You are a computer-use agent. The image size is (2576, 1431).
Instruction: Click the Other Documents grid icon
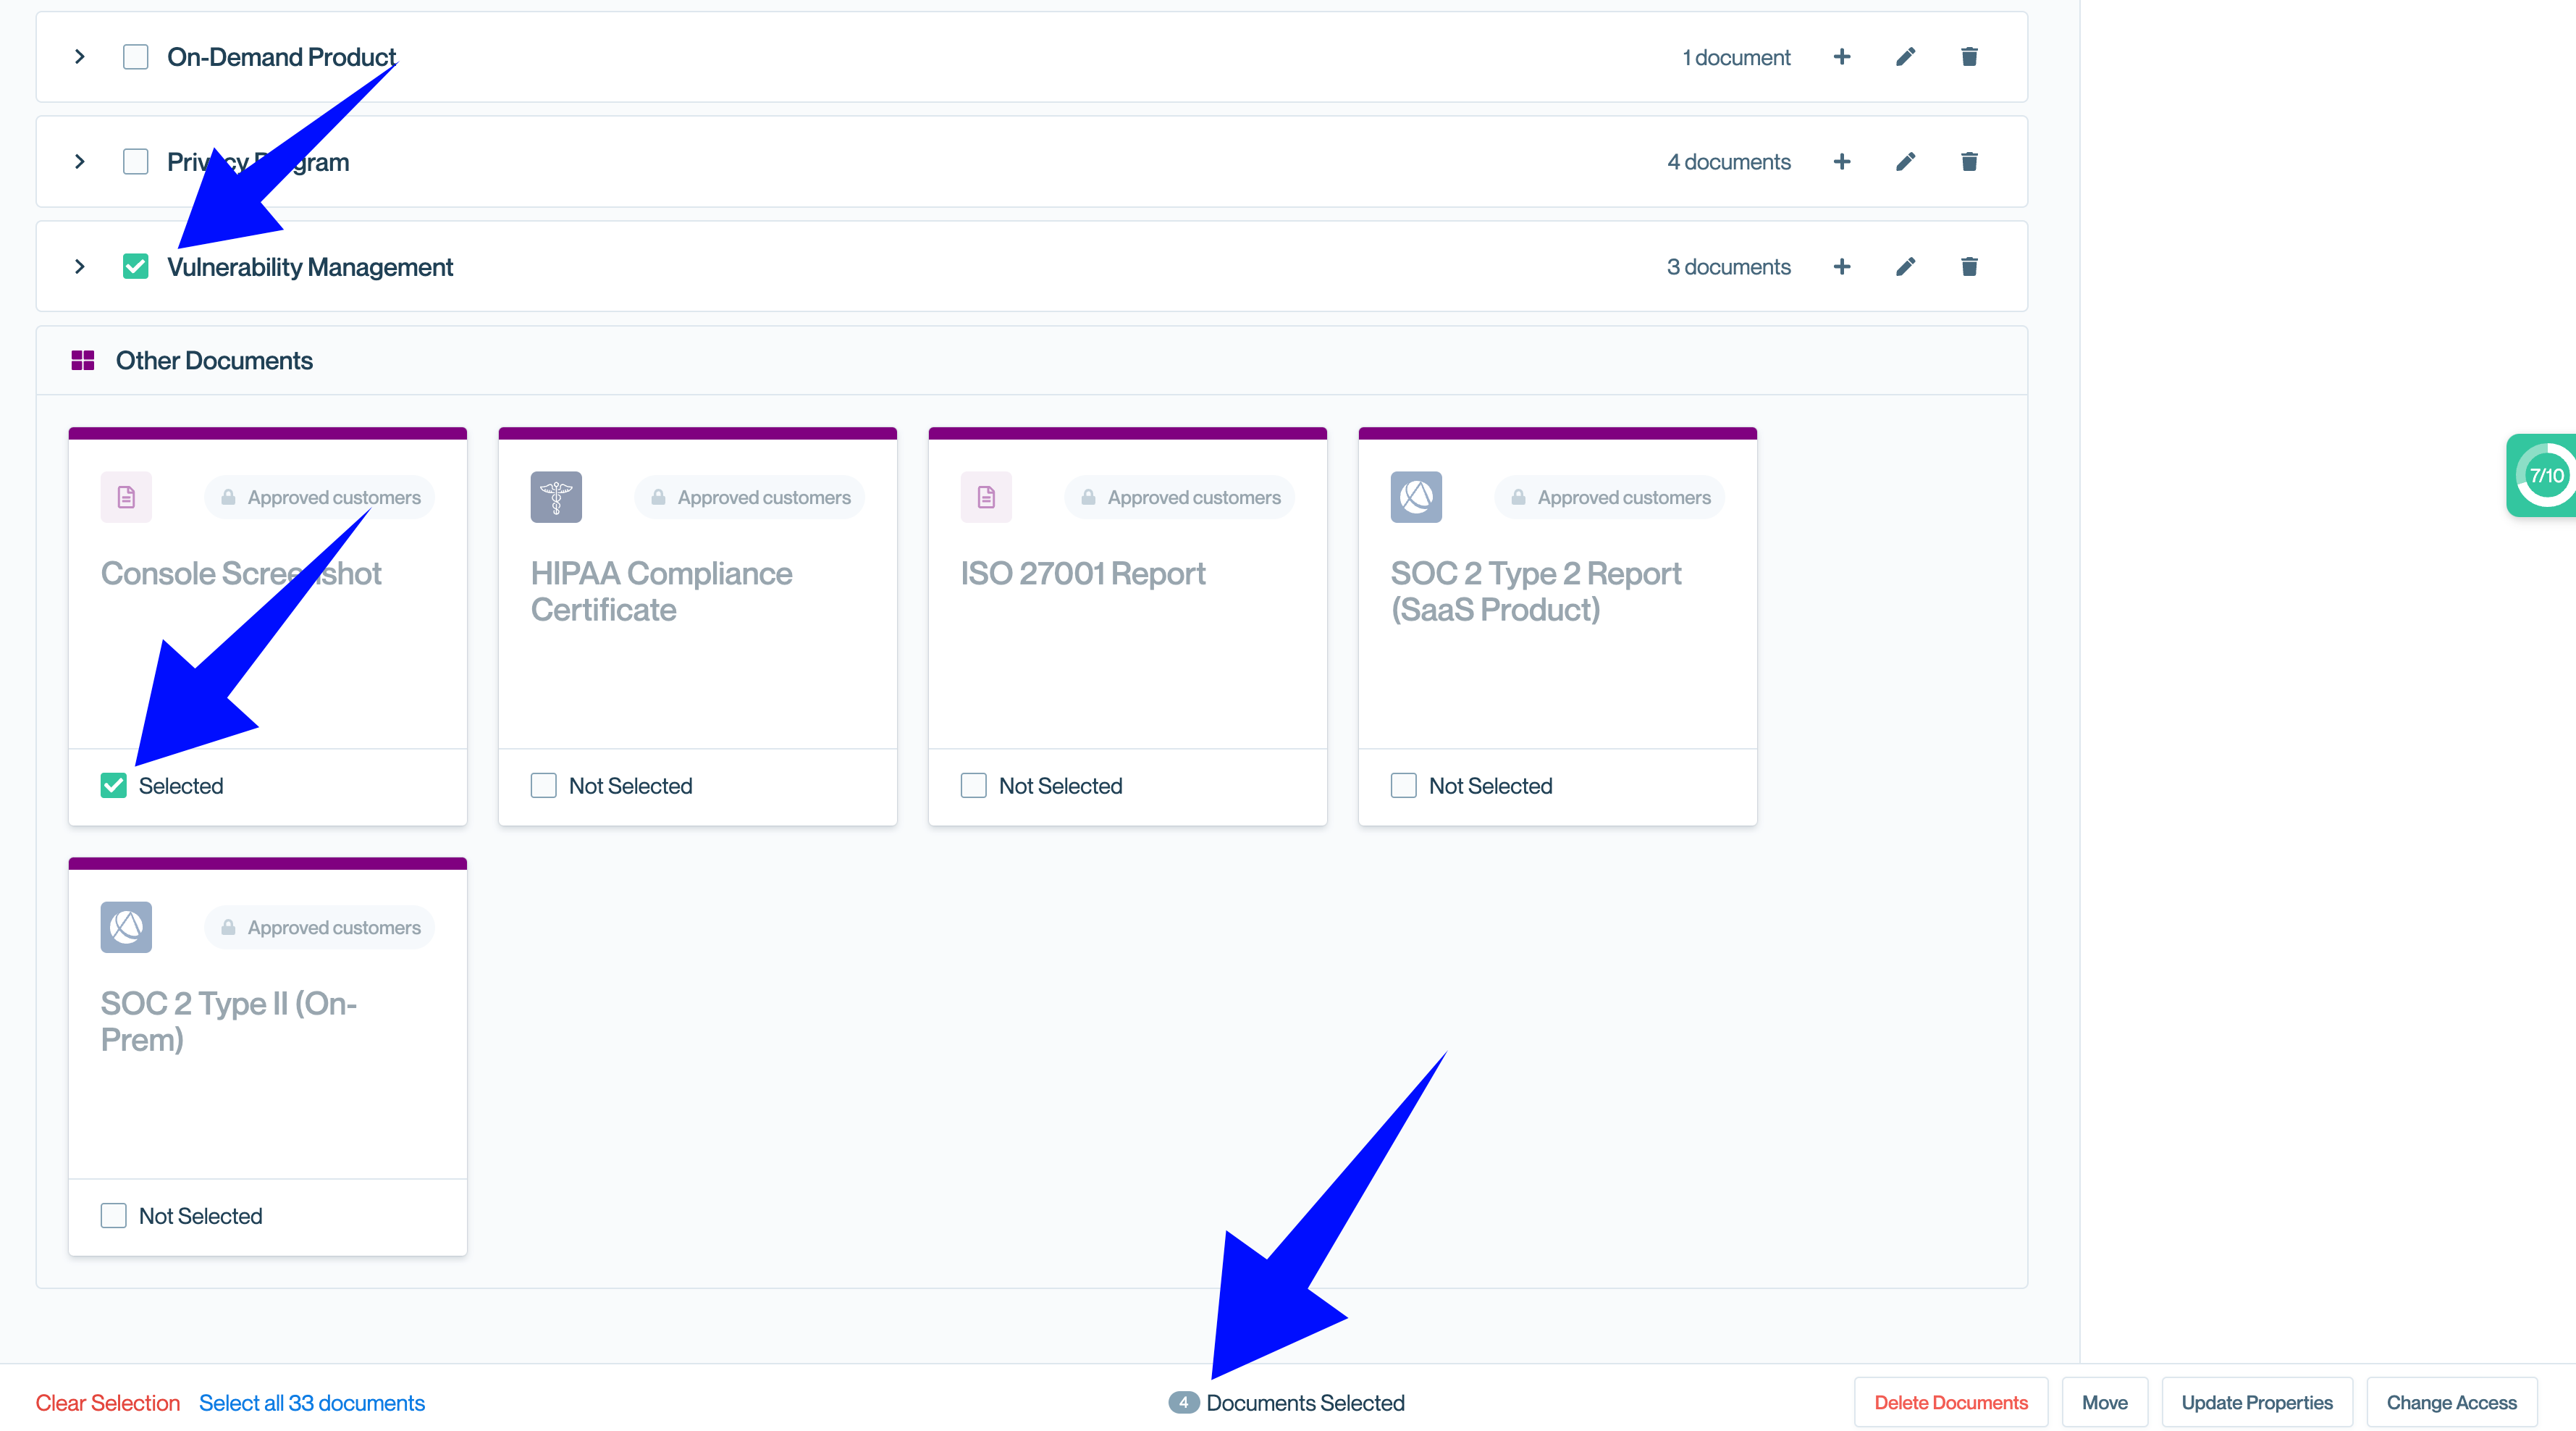pos(83,361)
